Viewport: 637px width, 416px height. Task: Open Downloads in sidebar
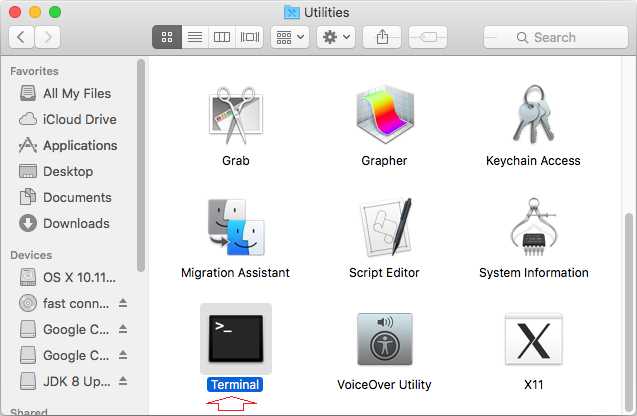click(x=65, y=223)
